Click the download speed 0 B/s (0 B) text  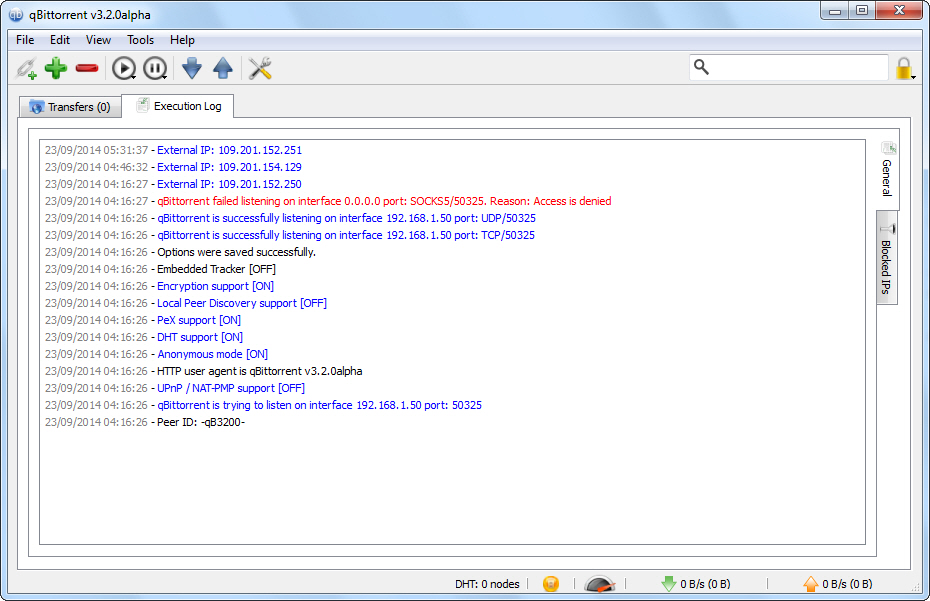point(705,584)
